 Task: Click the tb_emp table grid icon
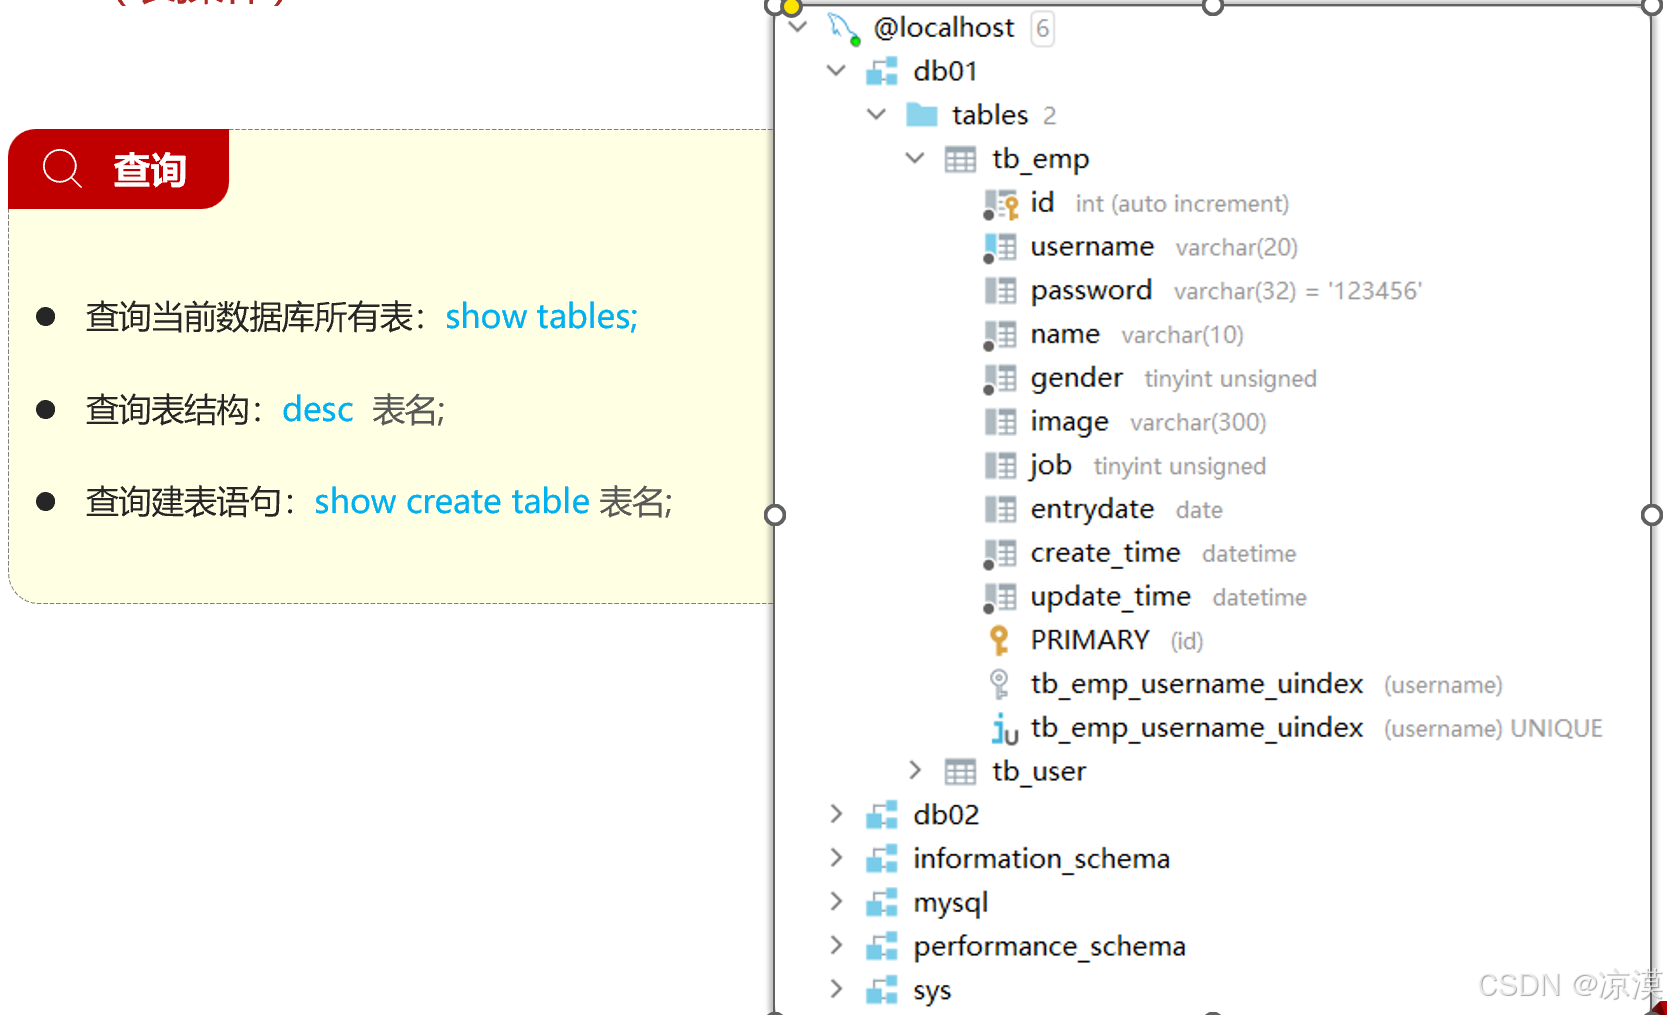click(x=960, y=158)
